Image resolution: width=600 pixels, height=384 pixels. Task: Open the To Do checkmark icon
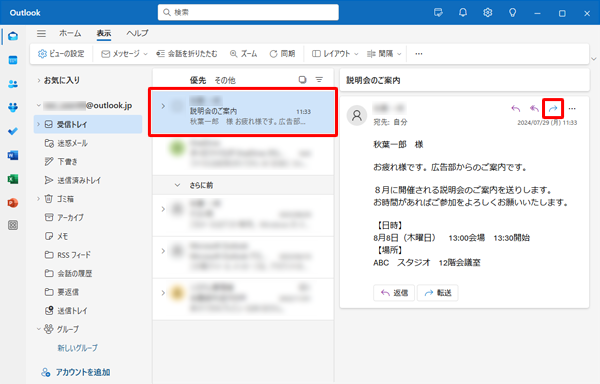click(13, 131)
